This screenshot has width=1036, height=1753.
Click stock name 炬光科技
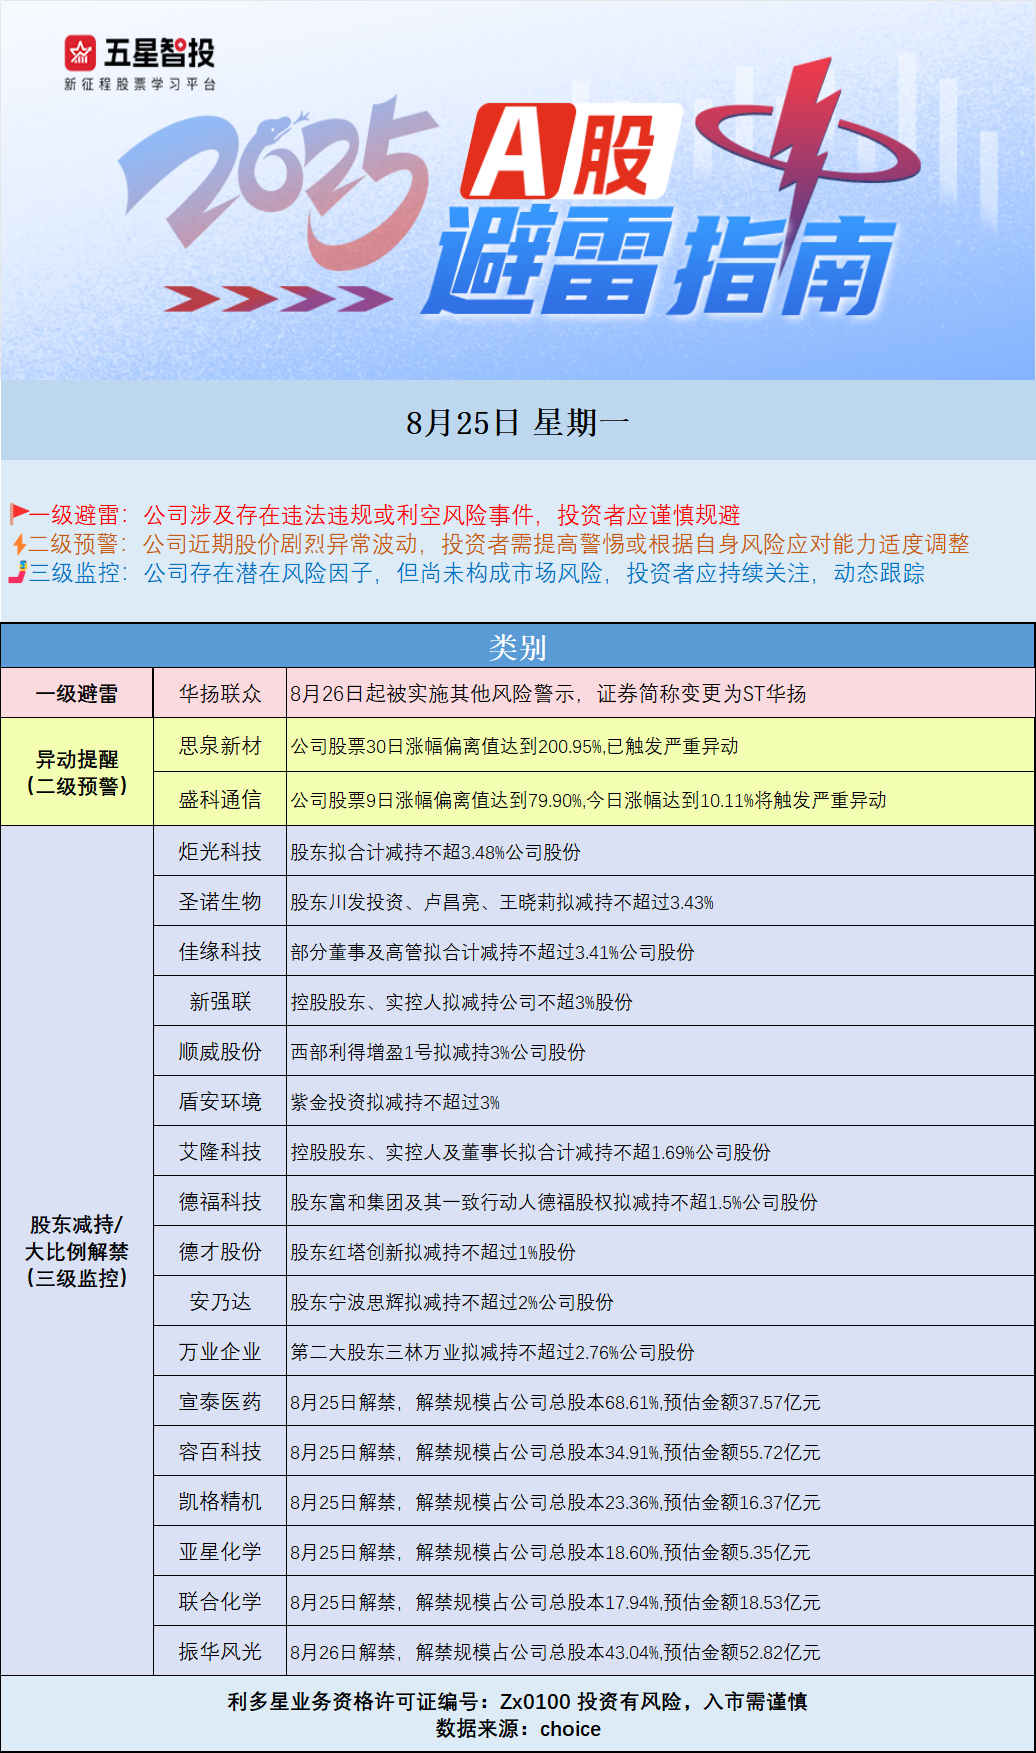click(220, 852)
